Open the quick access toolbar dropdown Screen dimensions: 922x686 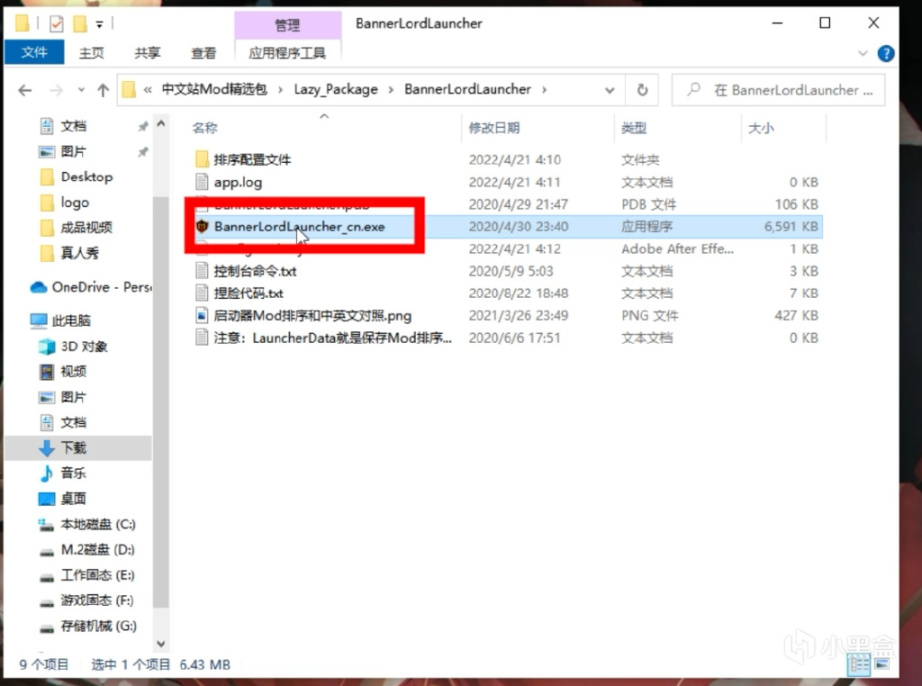pyautogui.click(x=99, y=24)
